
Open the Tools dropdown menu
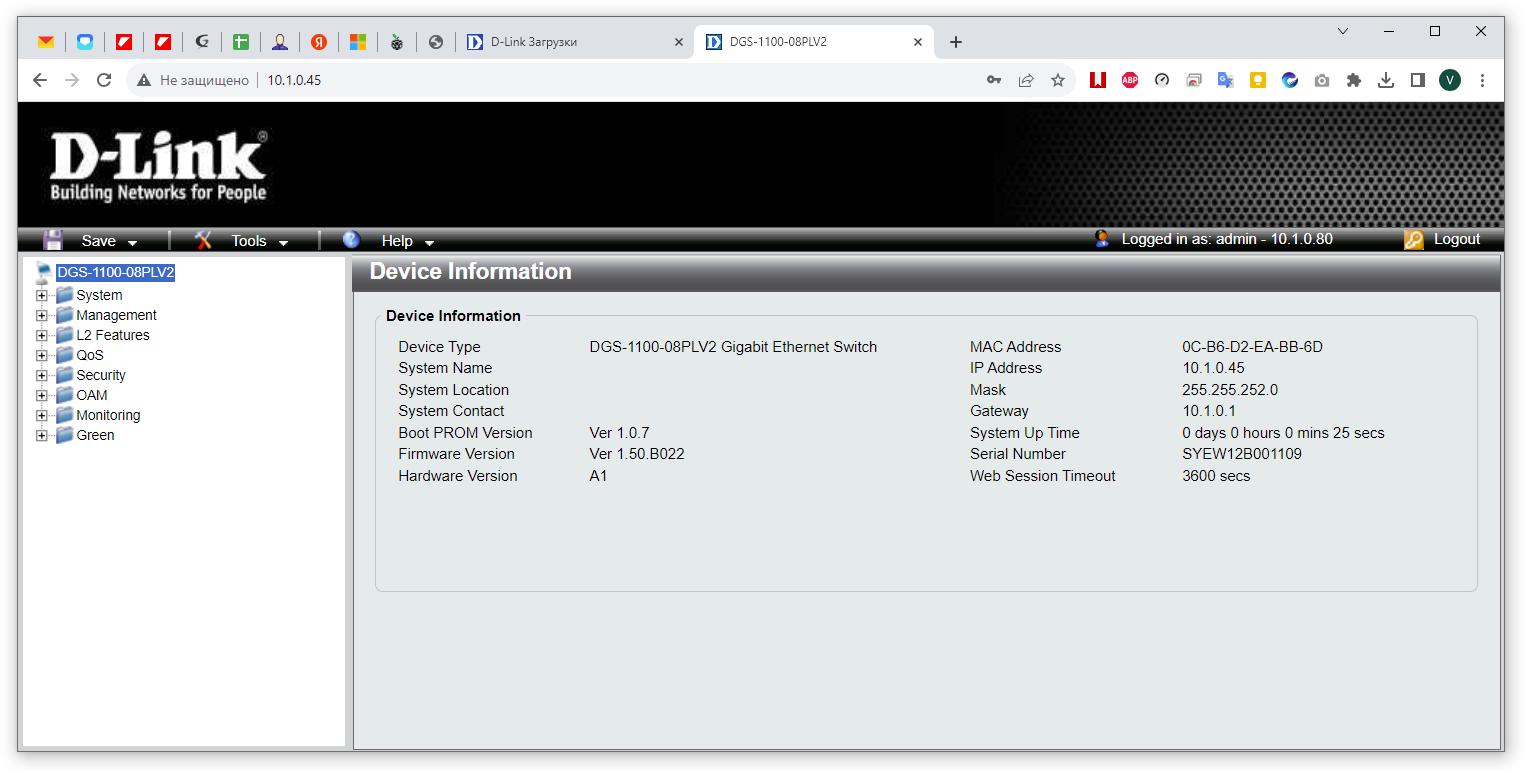[x=259, y=241]
